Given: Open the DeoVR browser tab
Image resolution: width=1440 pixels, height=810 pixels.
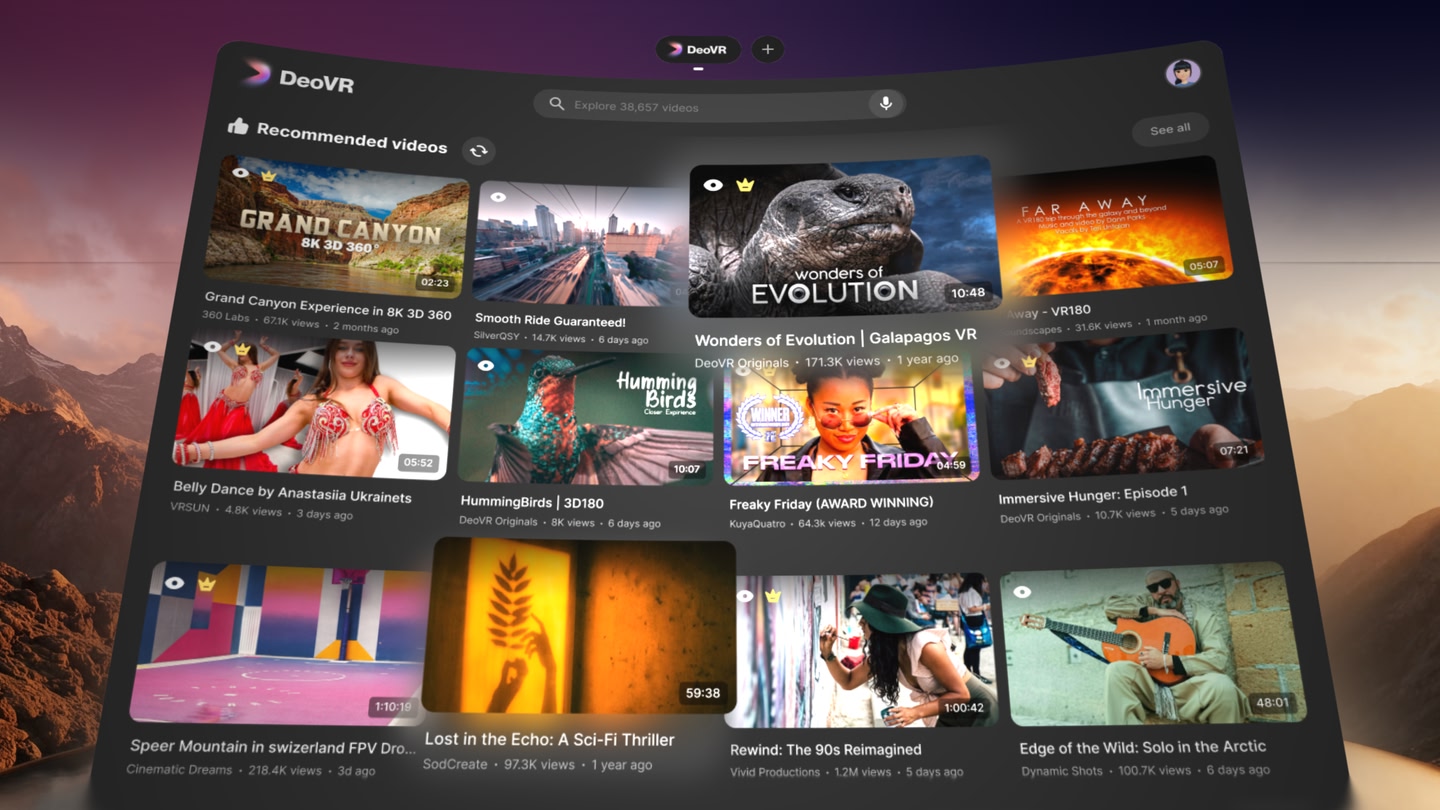Looking at the screenshot, I should (x=698, y=49).
